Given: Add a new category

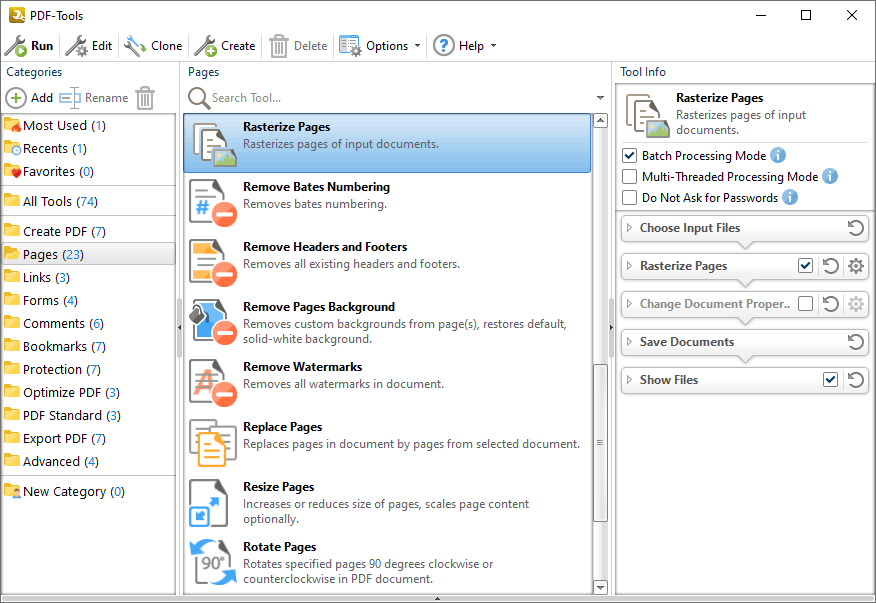Looking at the screenshot, I should coord(29,98).
